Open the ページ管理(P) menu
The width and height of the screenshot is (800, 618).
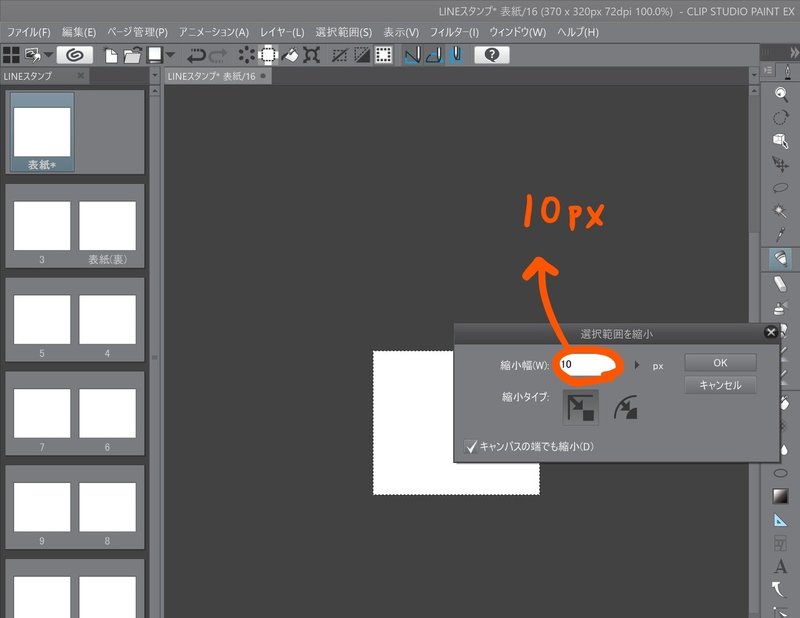click(x=137, y=33)
